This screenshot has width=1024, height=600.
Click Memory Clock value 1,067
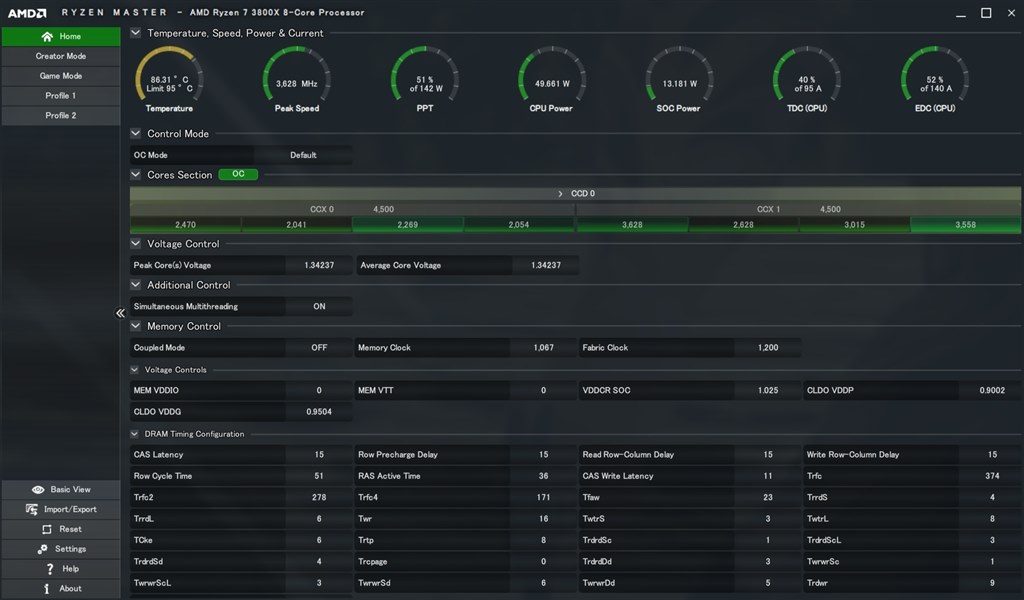[x=543, y=347]
